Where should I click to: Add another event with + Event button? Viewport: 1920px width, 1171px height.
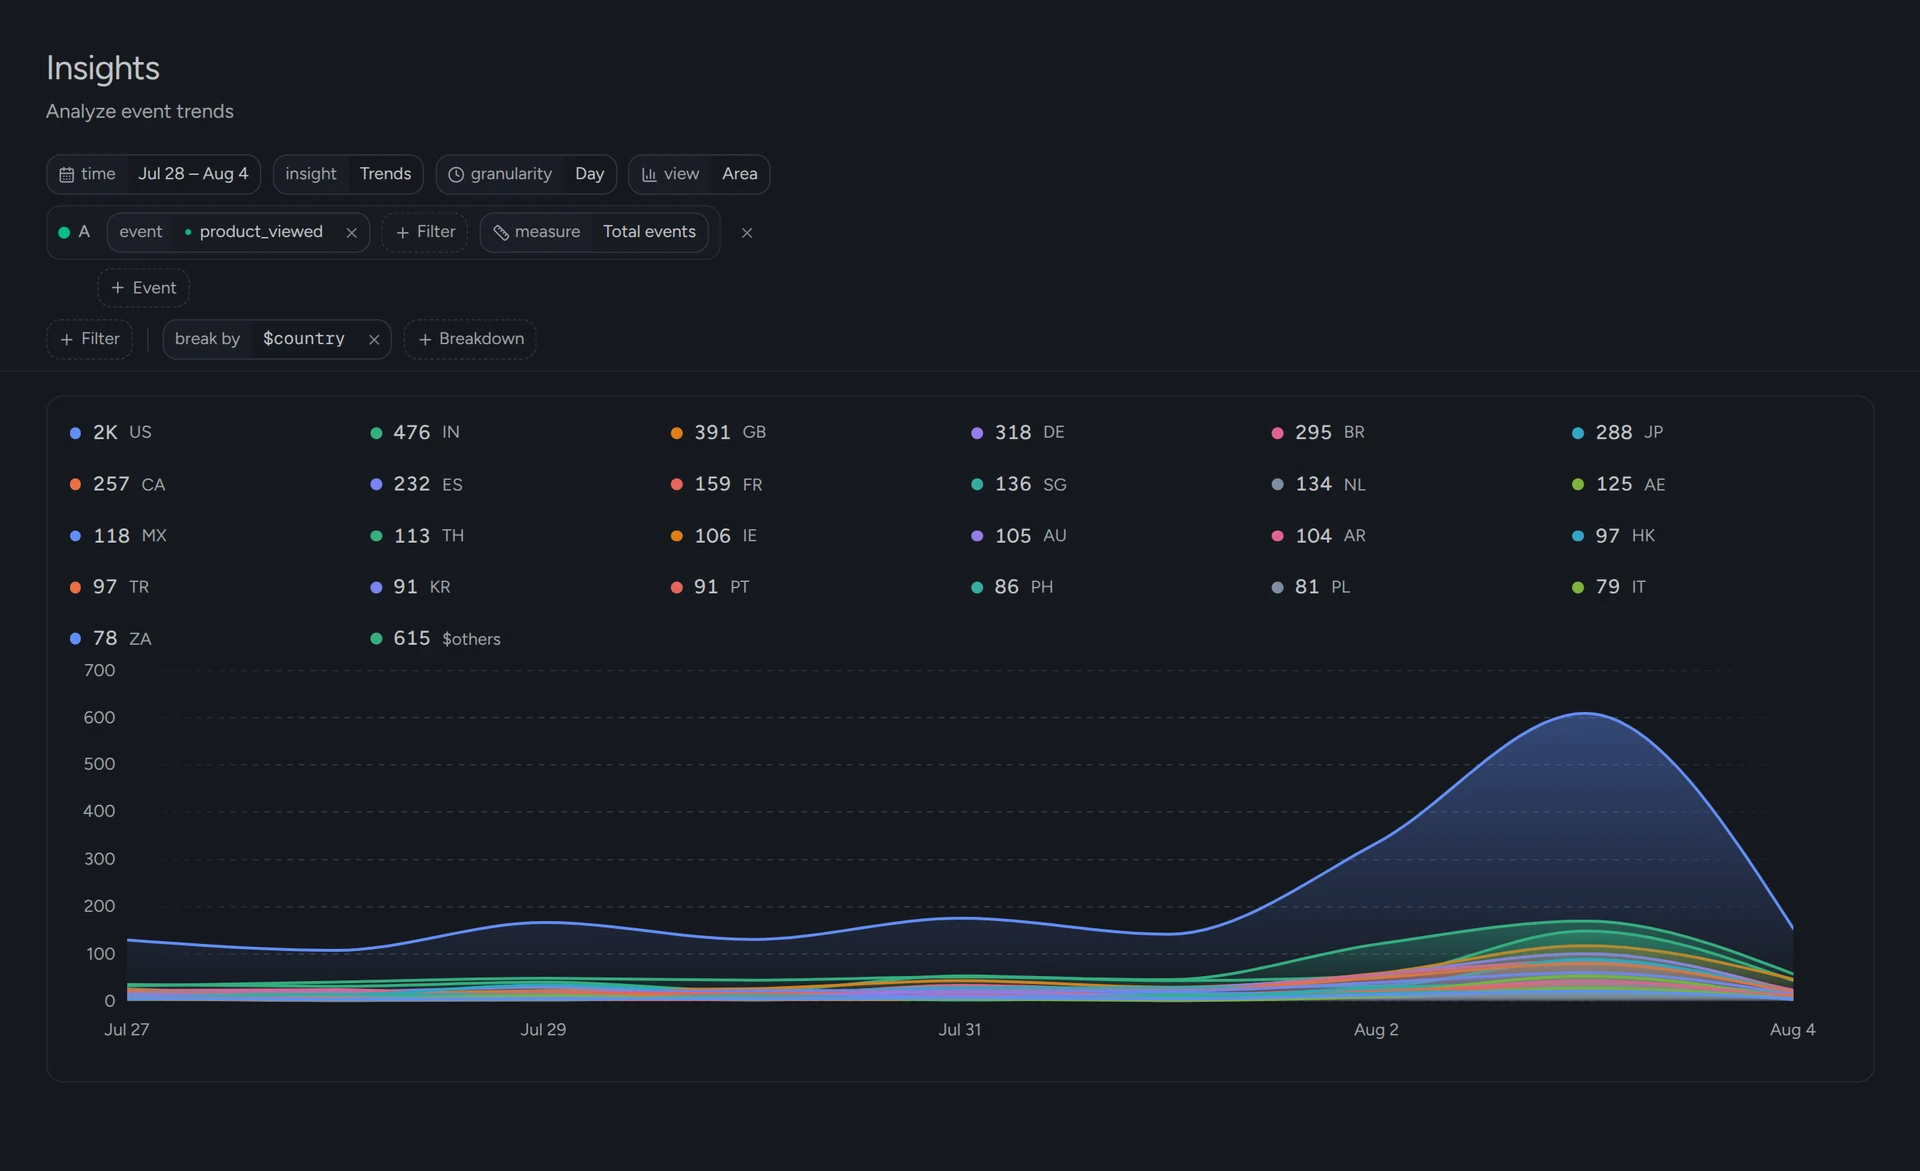[x=143, y=288]
